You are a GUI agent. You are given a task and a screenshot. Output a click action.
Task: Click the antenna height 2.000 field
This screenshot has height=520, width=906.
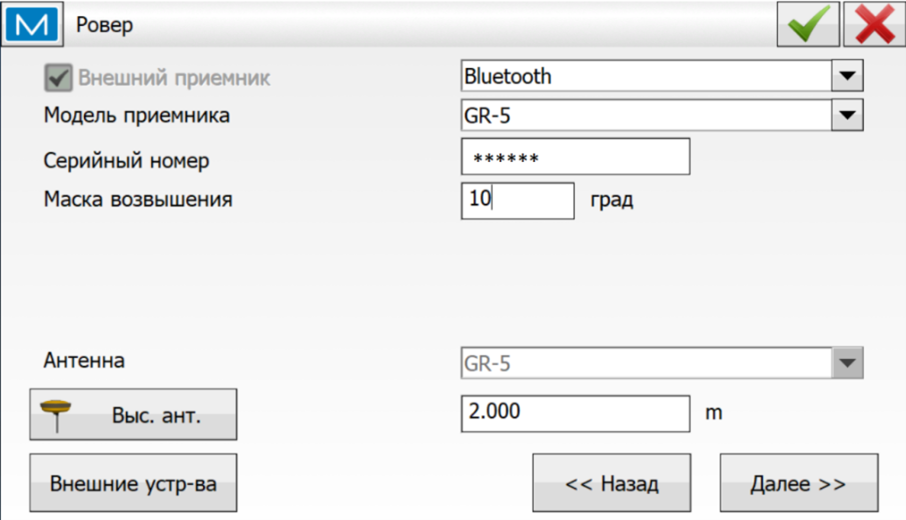575,414
